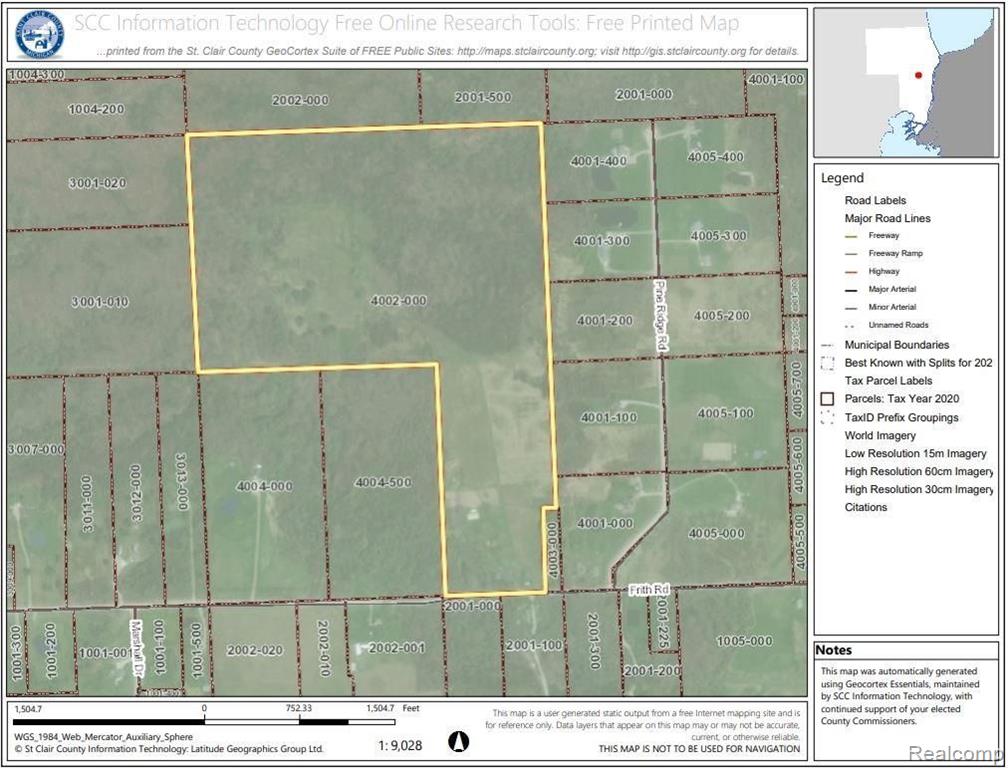The image size is (1008, 768).
Task: Click the overview inset map thumbnail
Action: point(906,83)
